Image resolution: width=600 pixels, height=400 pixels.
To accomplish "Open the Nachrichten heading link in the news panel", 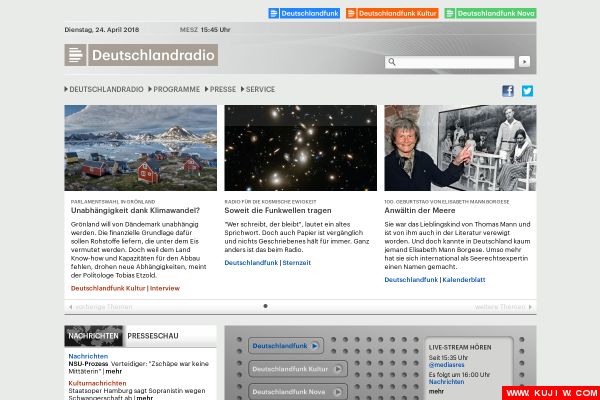I will [x=88, y=356].
